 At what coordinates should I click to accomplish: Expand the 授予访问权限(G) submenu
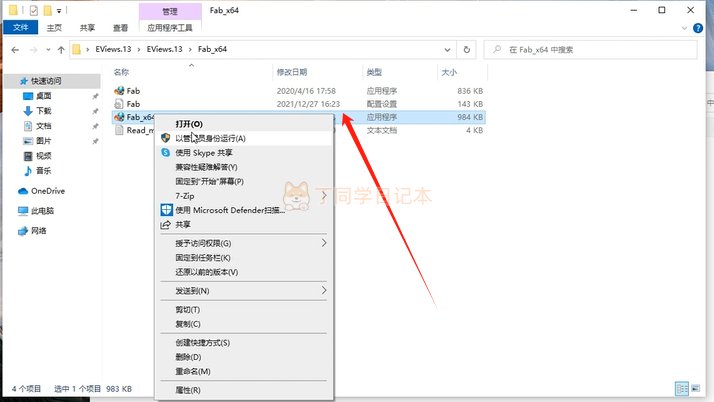pos(244,244)
